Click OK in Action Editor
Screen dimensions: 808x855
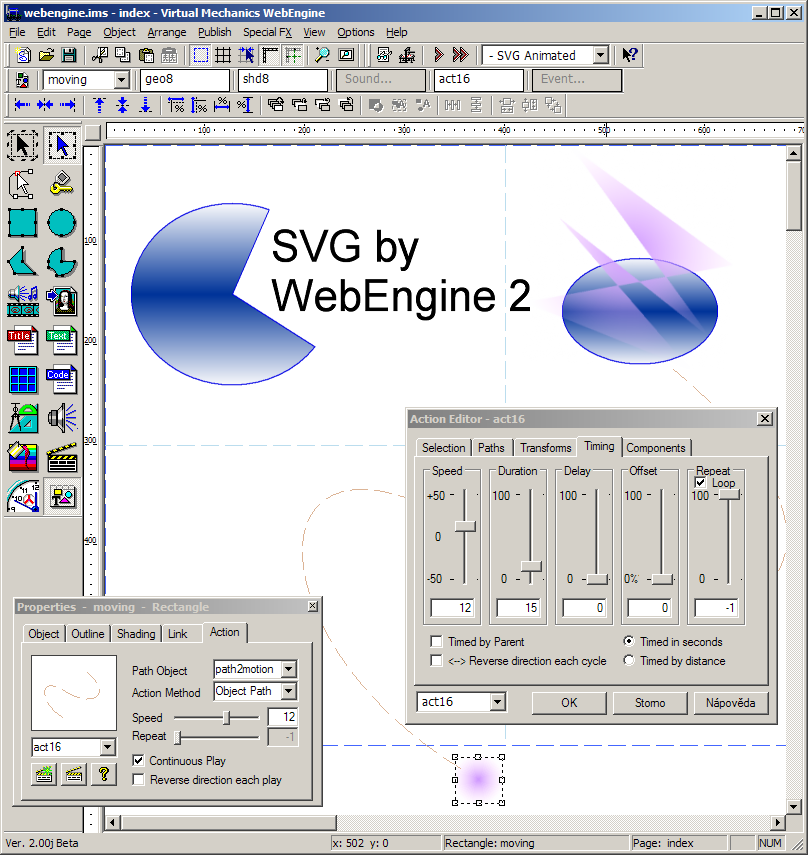[569, 703]
